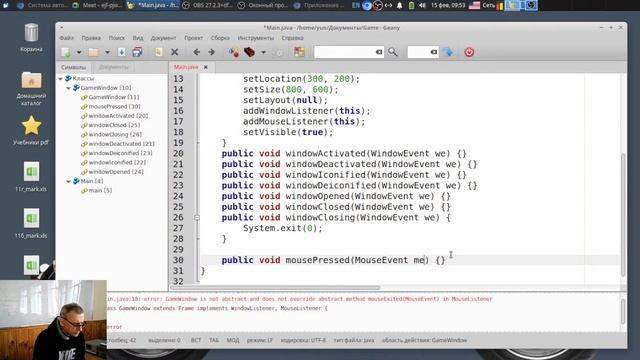Open the Корзина desktop icon
The width and height of the screenshot is (640, 360).
click(31, 38)
